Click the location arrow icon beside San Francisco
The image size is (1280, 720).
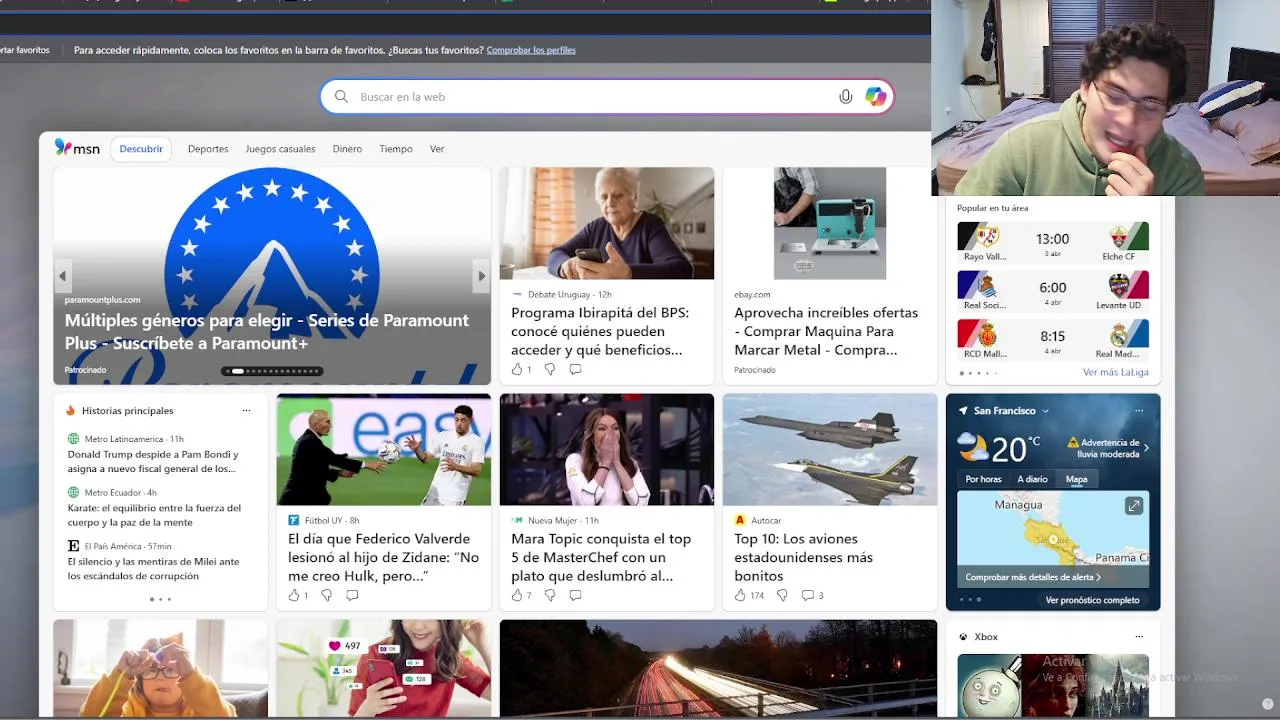[963, 411]
